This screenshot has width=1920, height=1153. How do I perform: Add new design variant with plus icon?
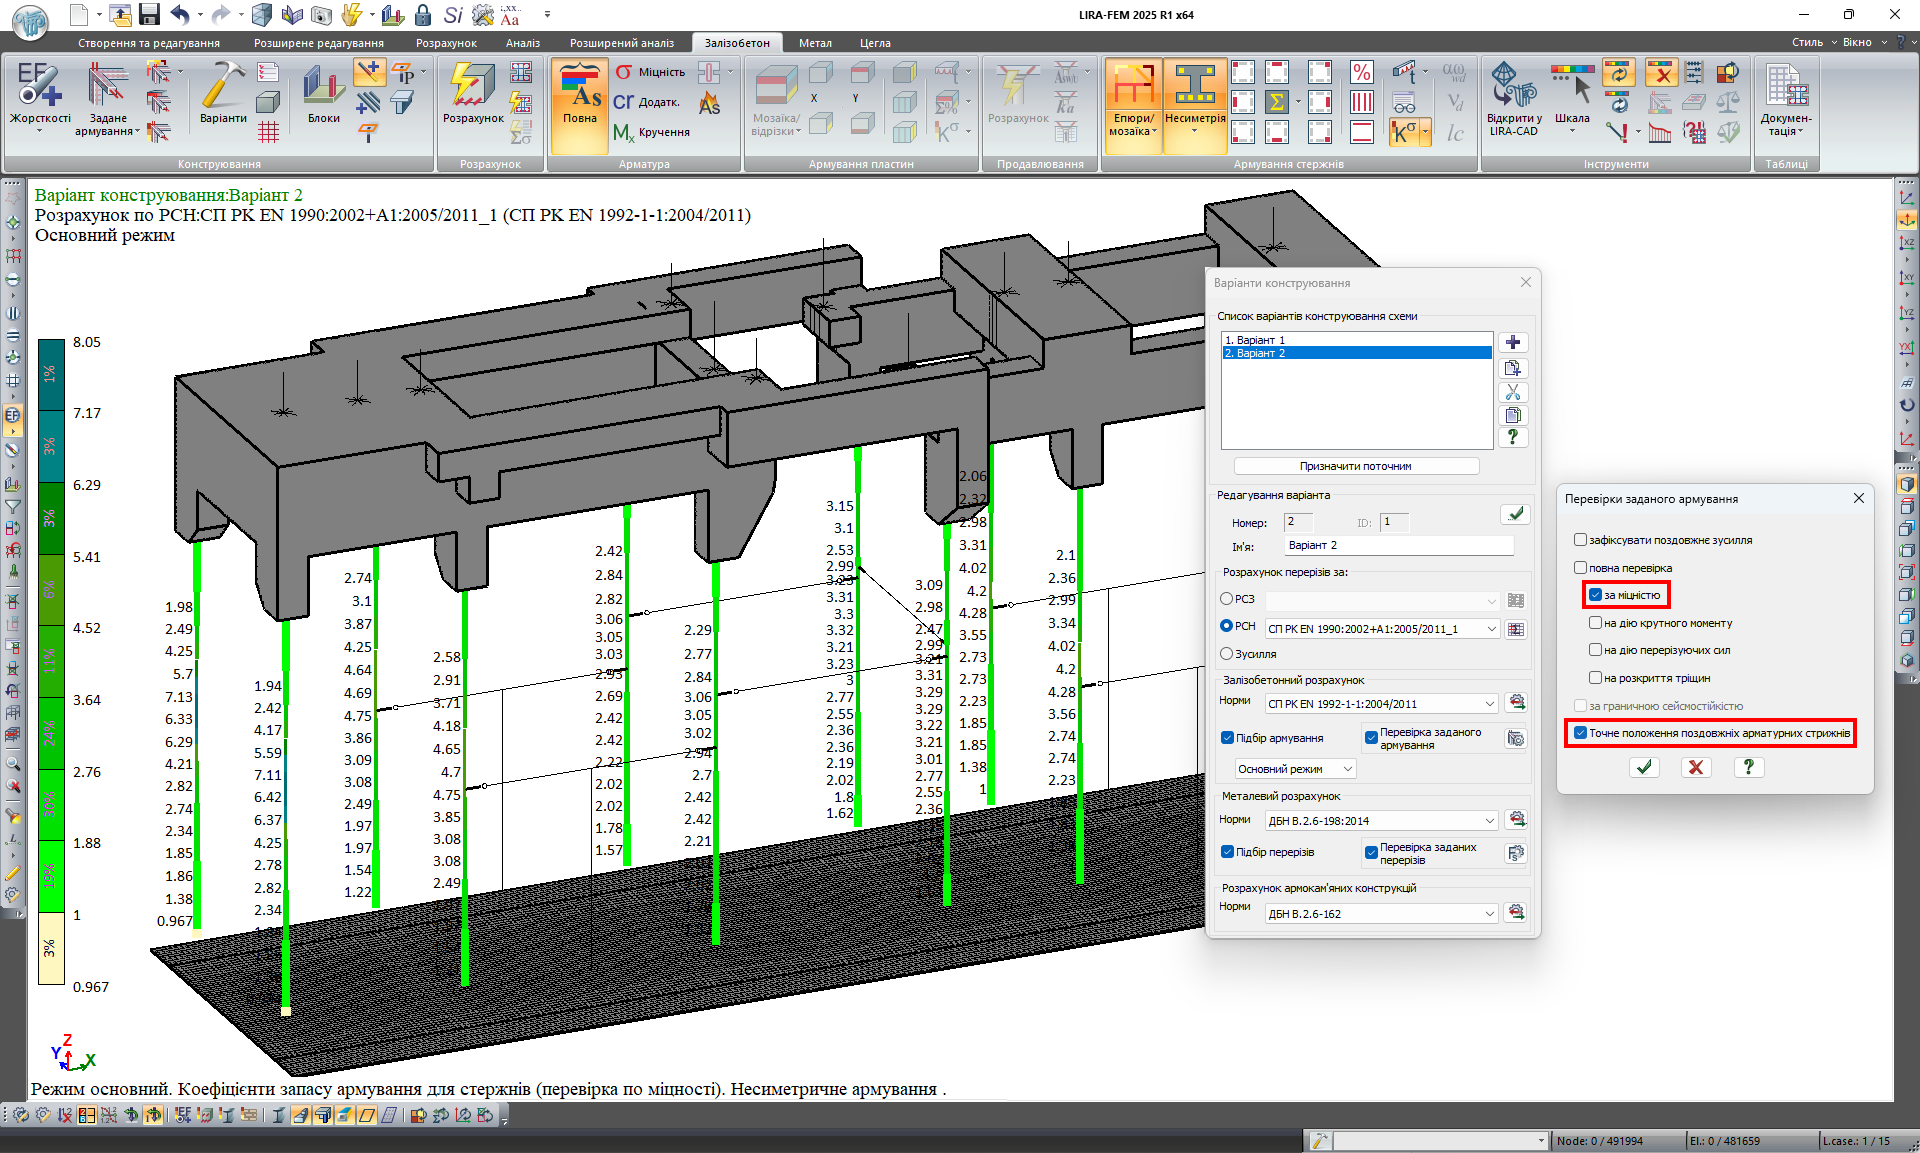pos(1513,343)
